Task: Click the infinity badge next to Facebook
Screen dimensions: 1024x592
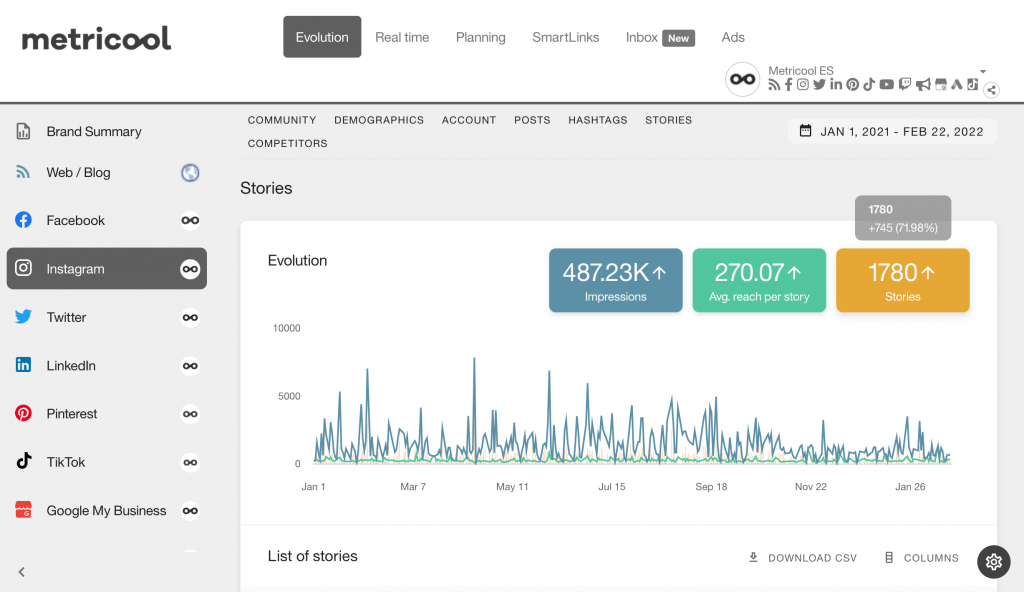Action: point(190,220)
